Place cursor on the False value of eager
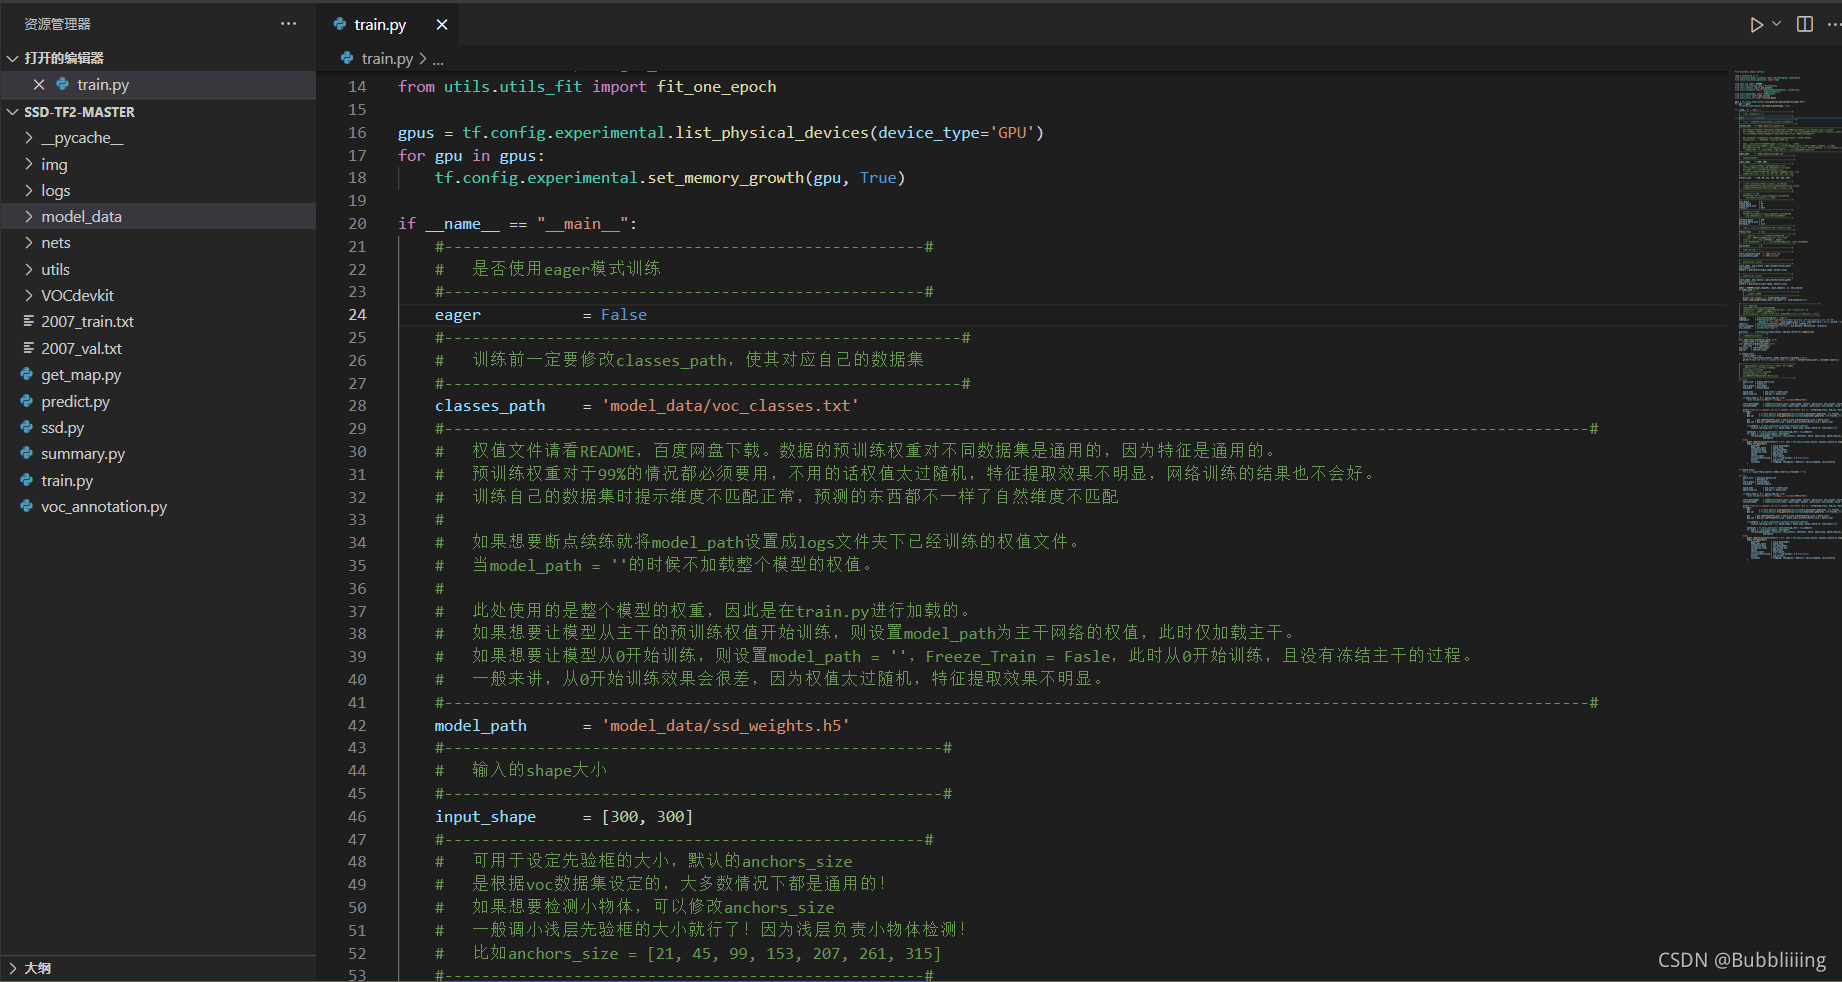Screen dimensions: 1842x982 (x=624, y=315)
